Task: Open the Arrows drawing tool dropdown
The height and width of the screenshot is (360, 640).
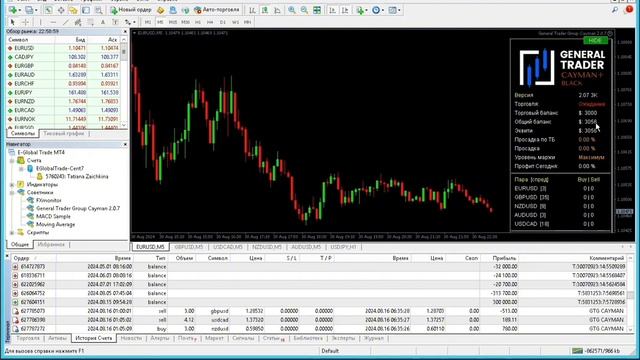Action: tap(130, 22)
